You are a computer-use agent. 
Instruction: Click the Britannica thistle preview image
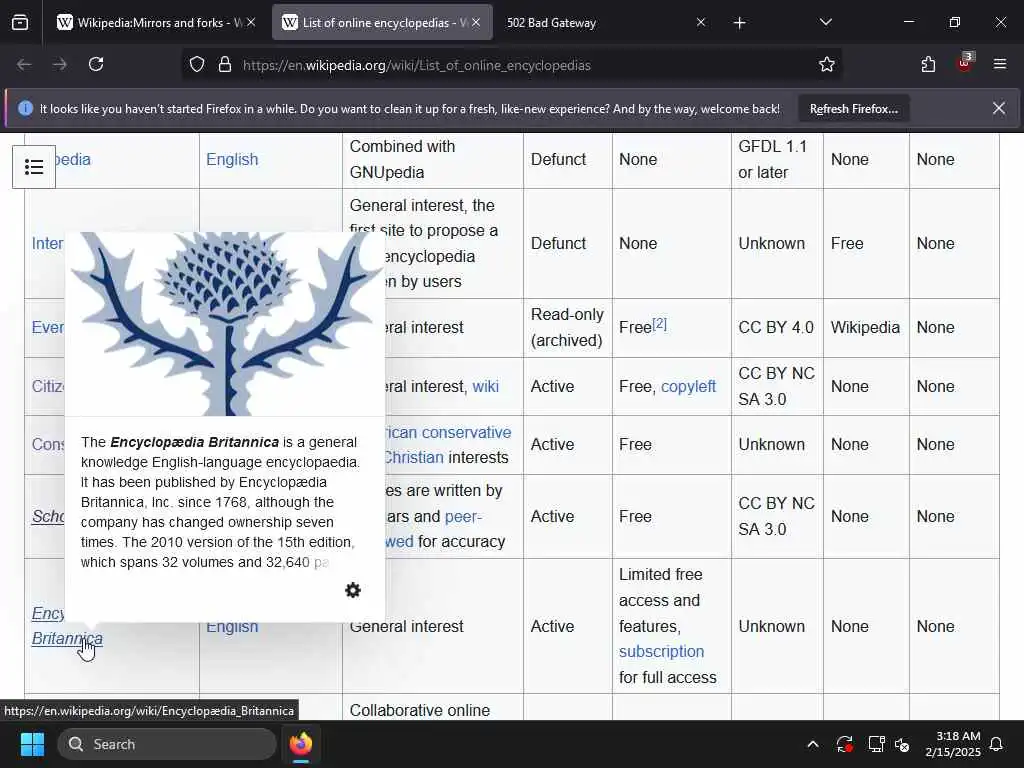(x=225, y=323)
